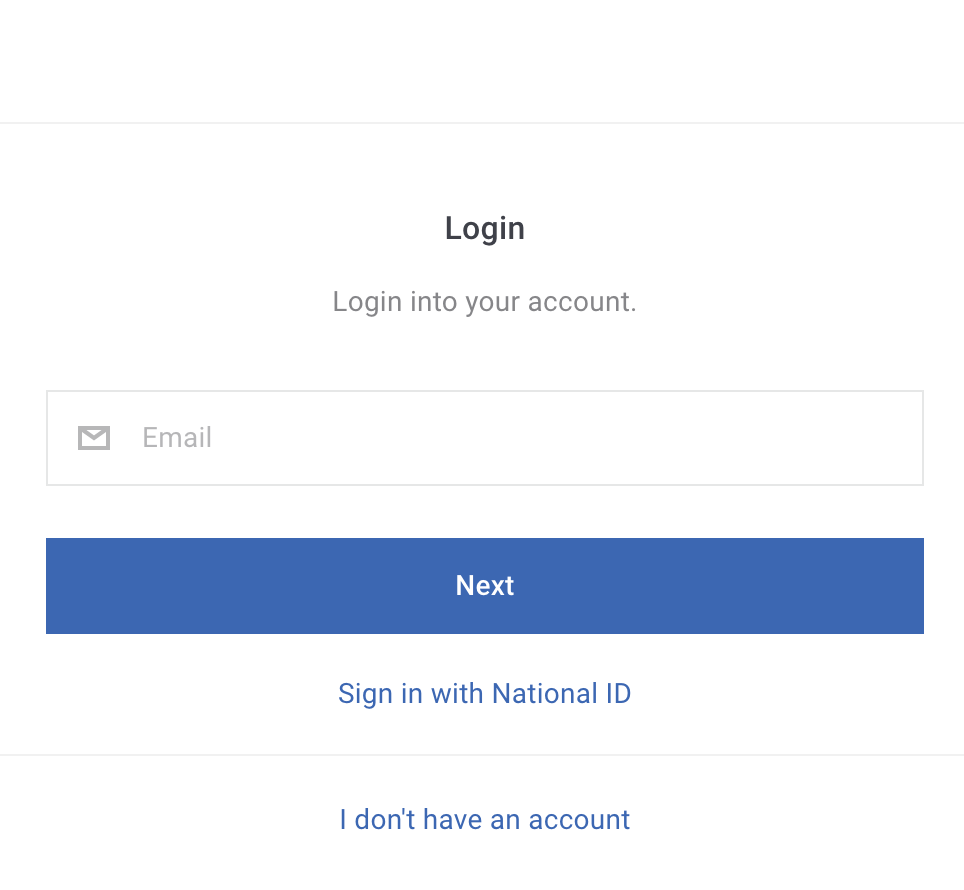
Task: Click the right edge of Next button
Action: coord(909,586)
